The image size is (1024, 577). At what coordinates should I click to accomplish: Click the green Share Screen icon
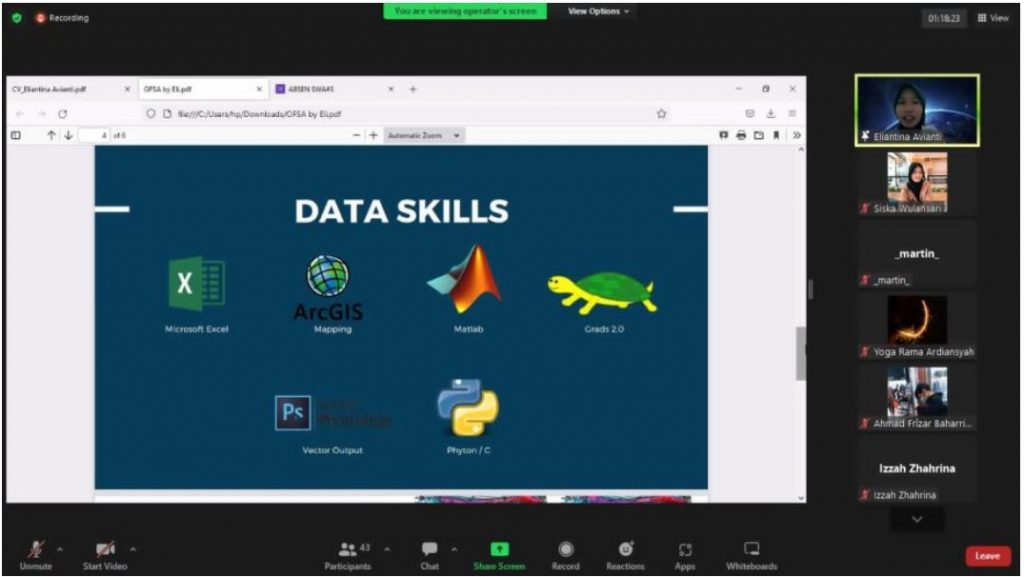(x=499, y=549)
